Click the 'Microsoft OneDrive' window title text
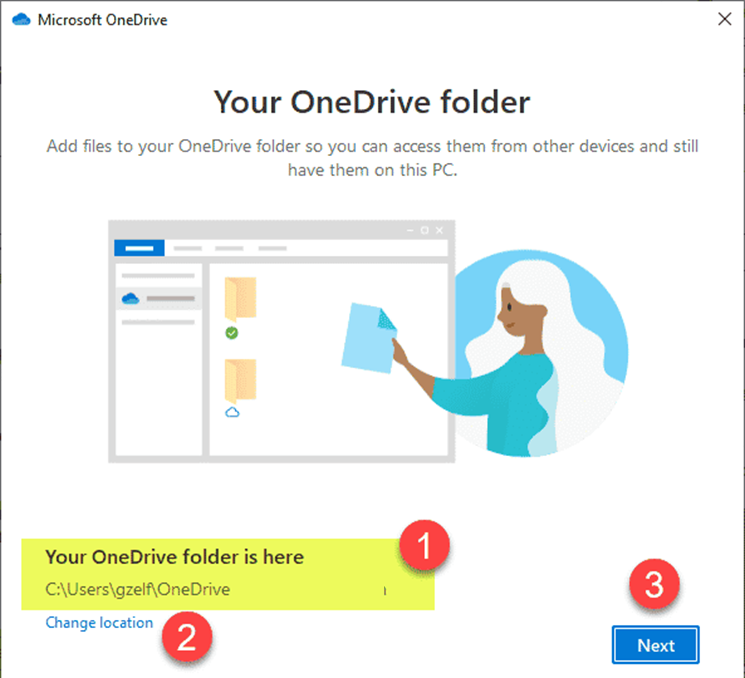Screen dimensions: 745x678 point(103,20)
